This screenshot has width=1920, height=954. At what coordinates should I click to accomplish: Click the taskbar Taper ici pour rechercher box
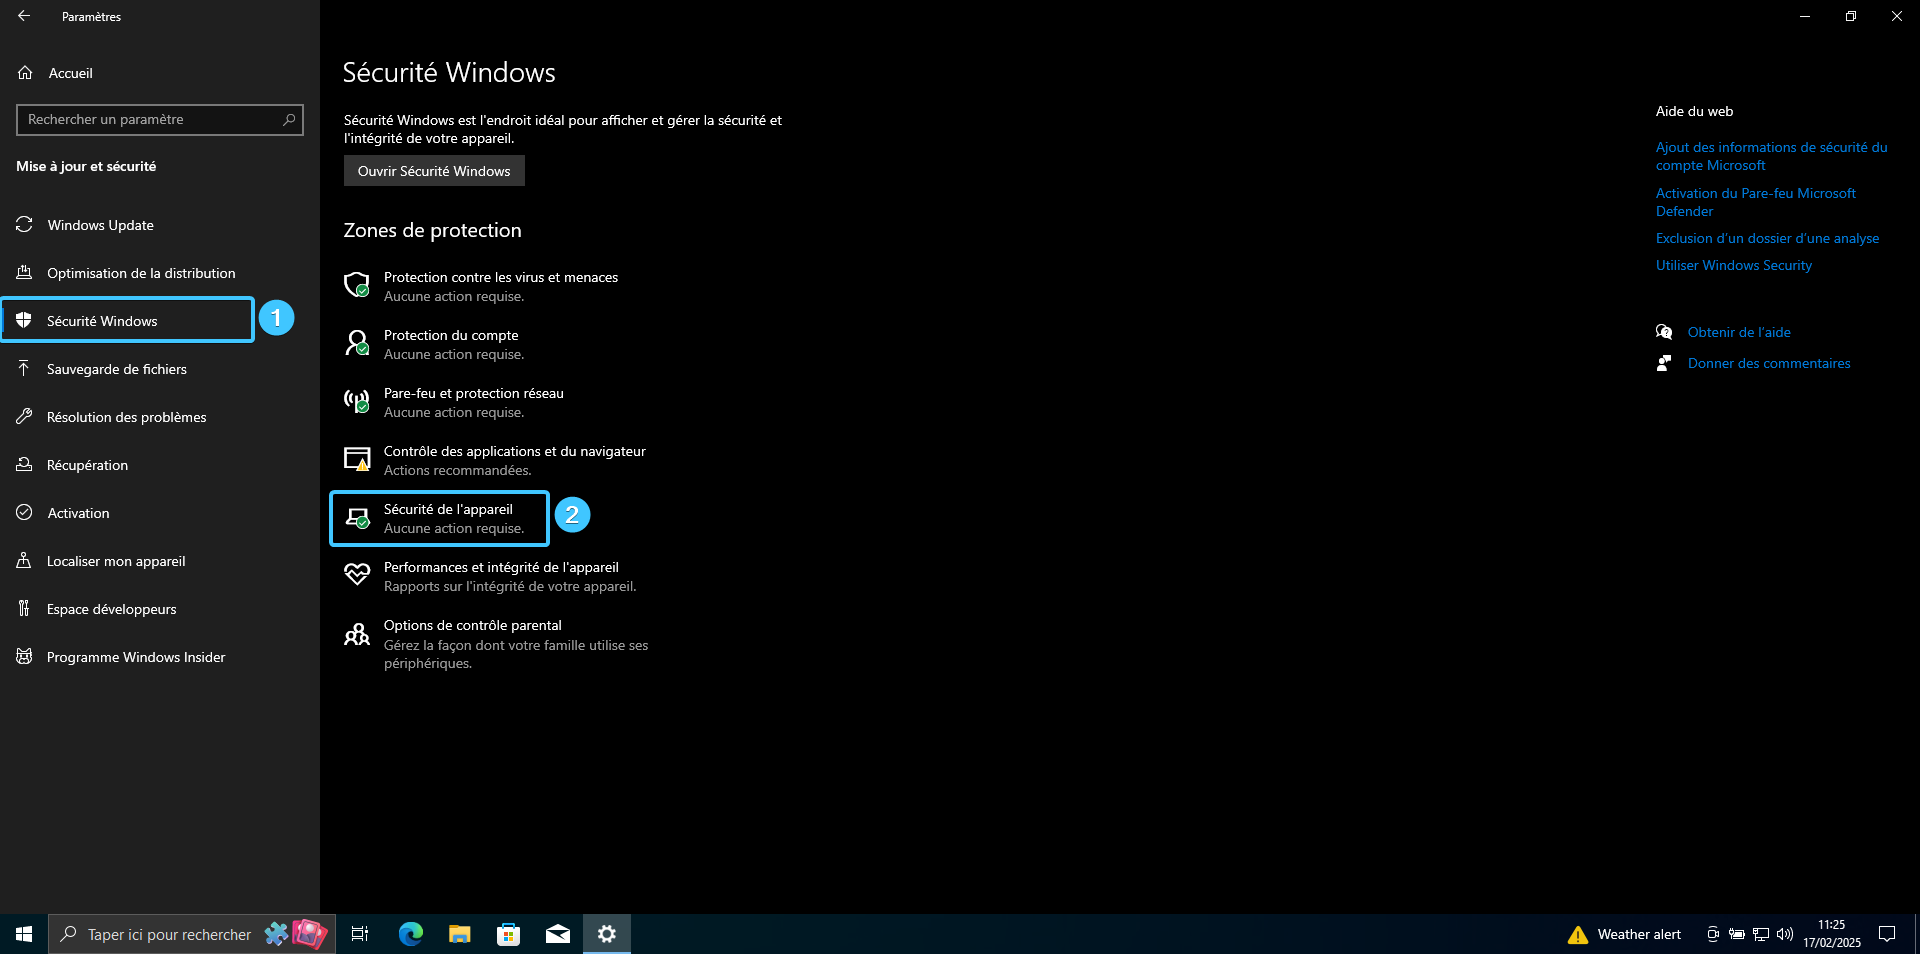pyautogui.click(x=192, y=934)
